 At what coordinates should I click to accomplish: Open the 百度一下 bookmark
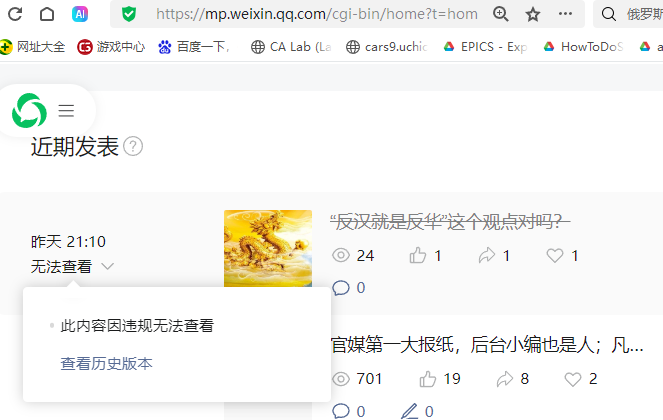pos(194,47)
